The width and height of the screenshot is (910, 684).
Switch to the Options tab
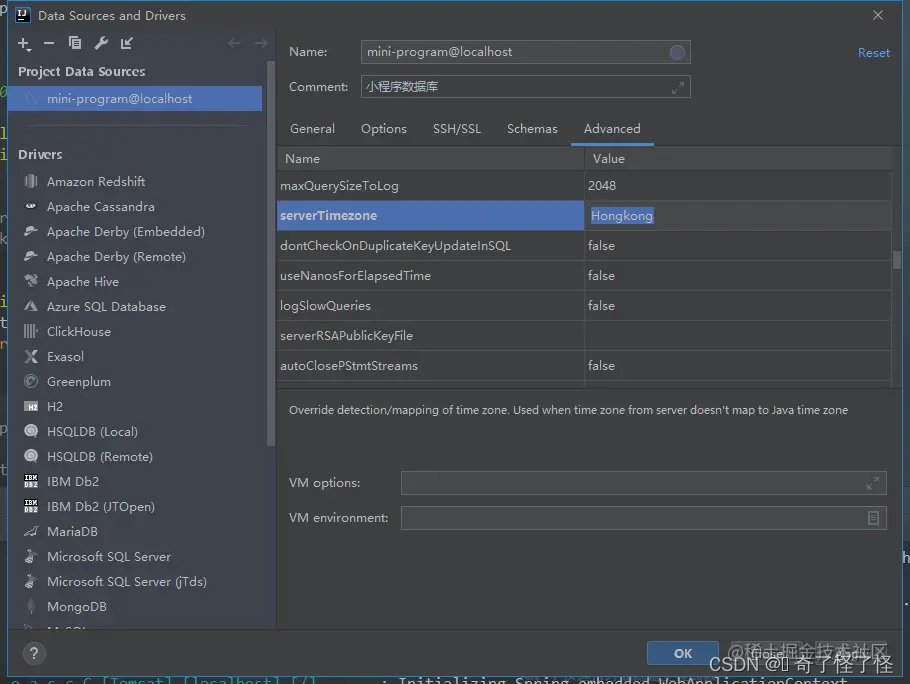pyautogui.click(x=384, y=129)
